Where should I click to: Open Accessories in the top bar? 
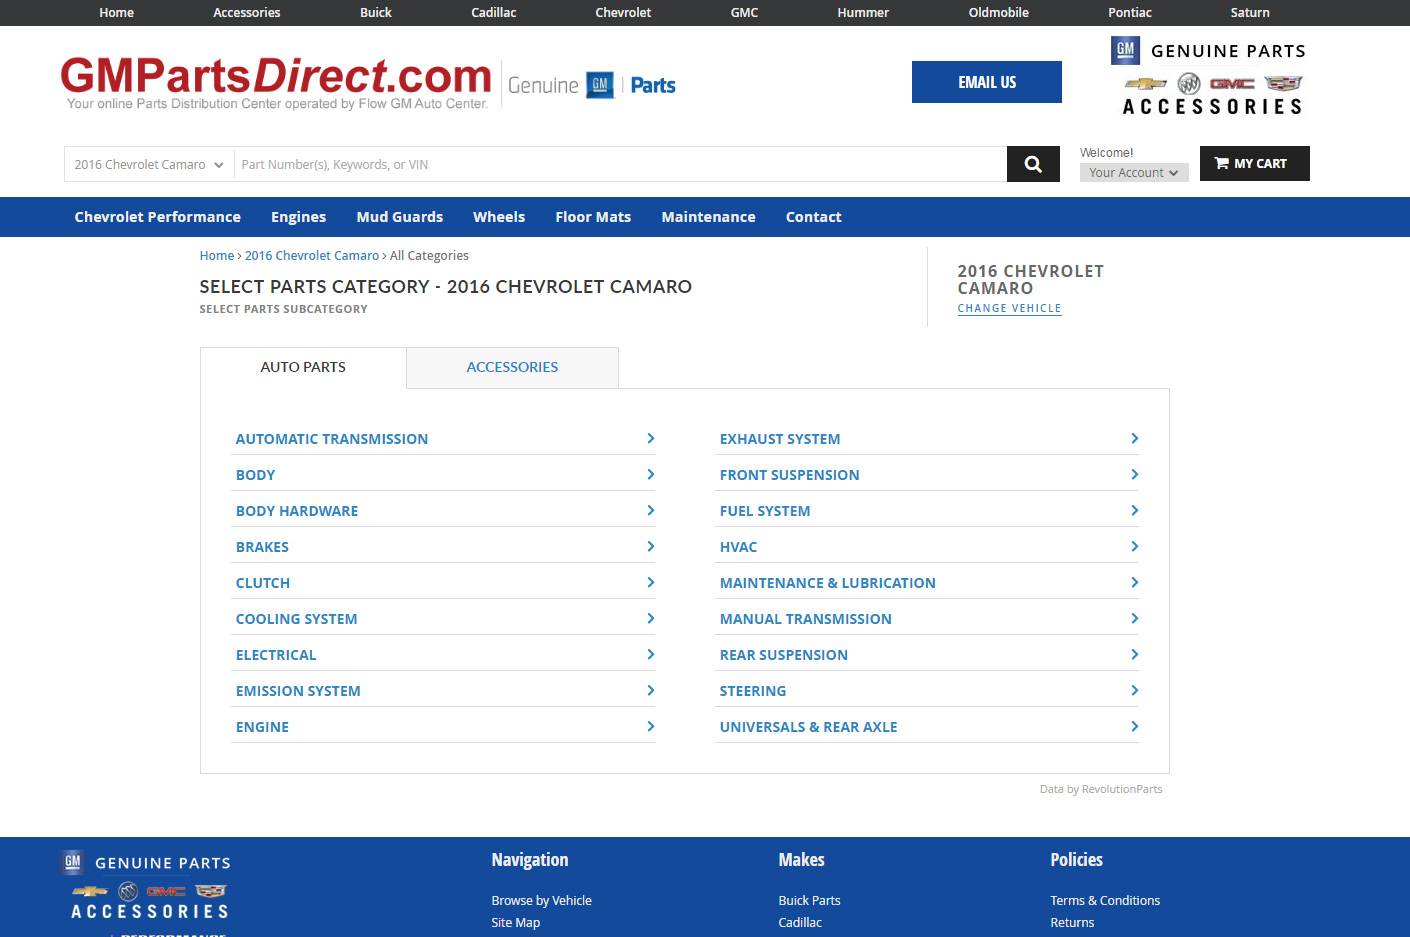(247, 13)
